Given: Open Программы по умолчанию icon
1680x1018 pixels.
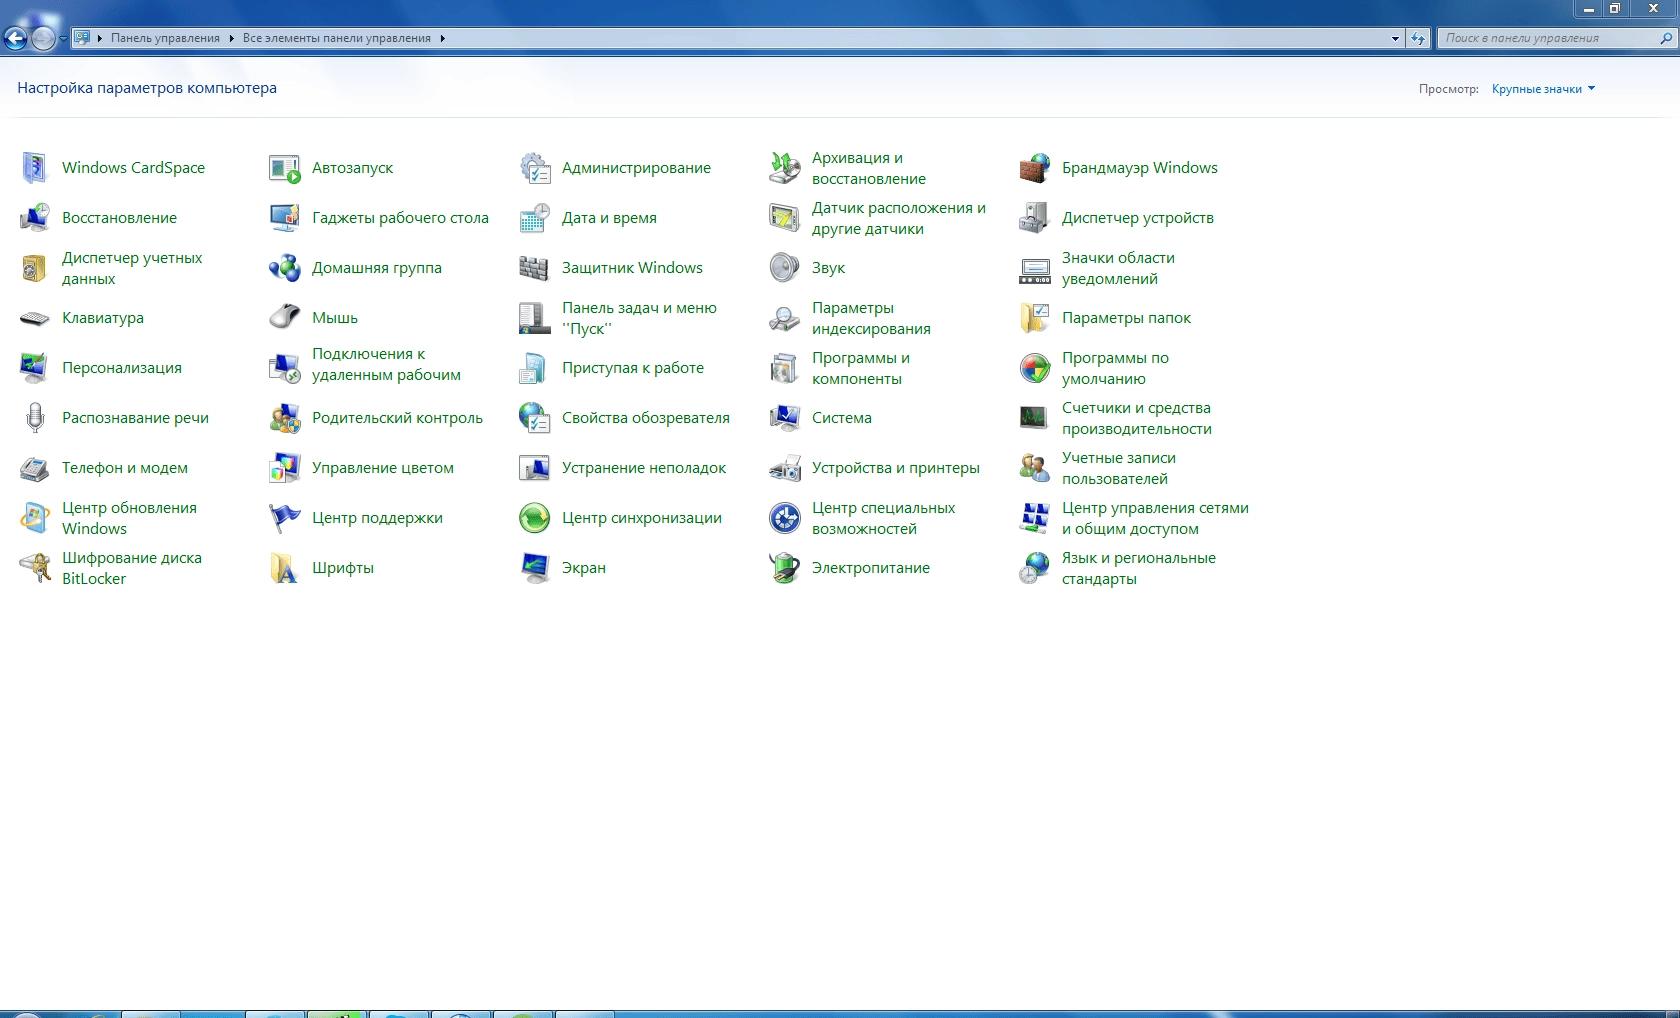Looking at the screenshot, I should (1035, 368).
